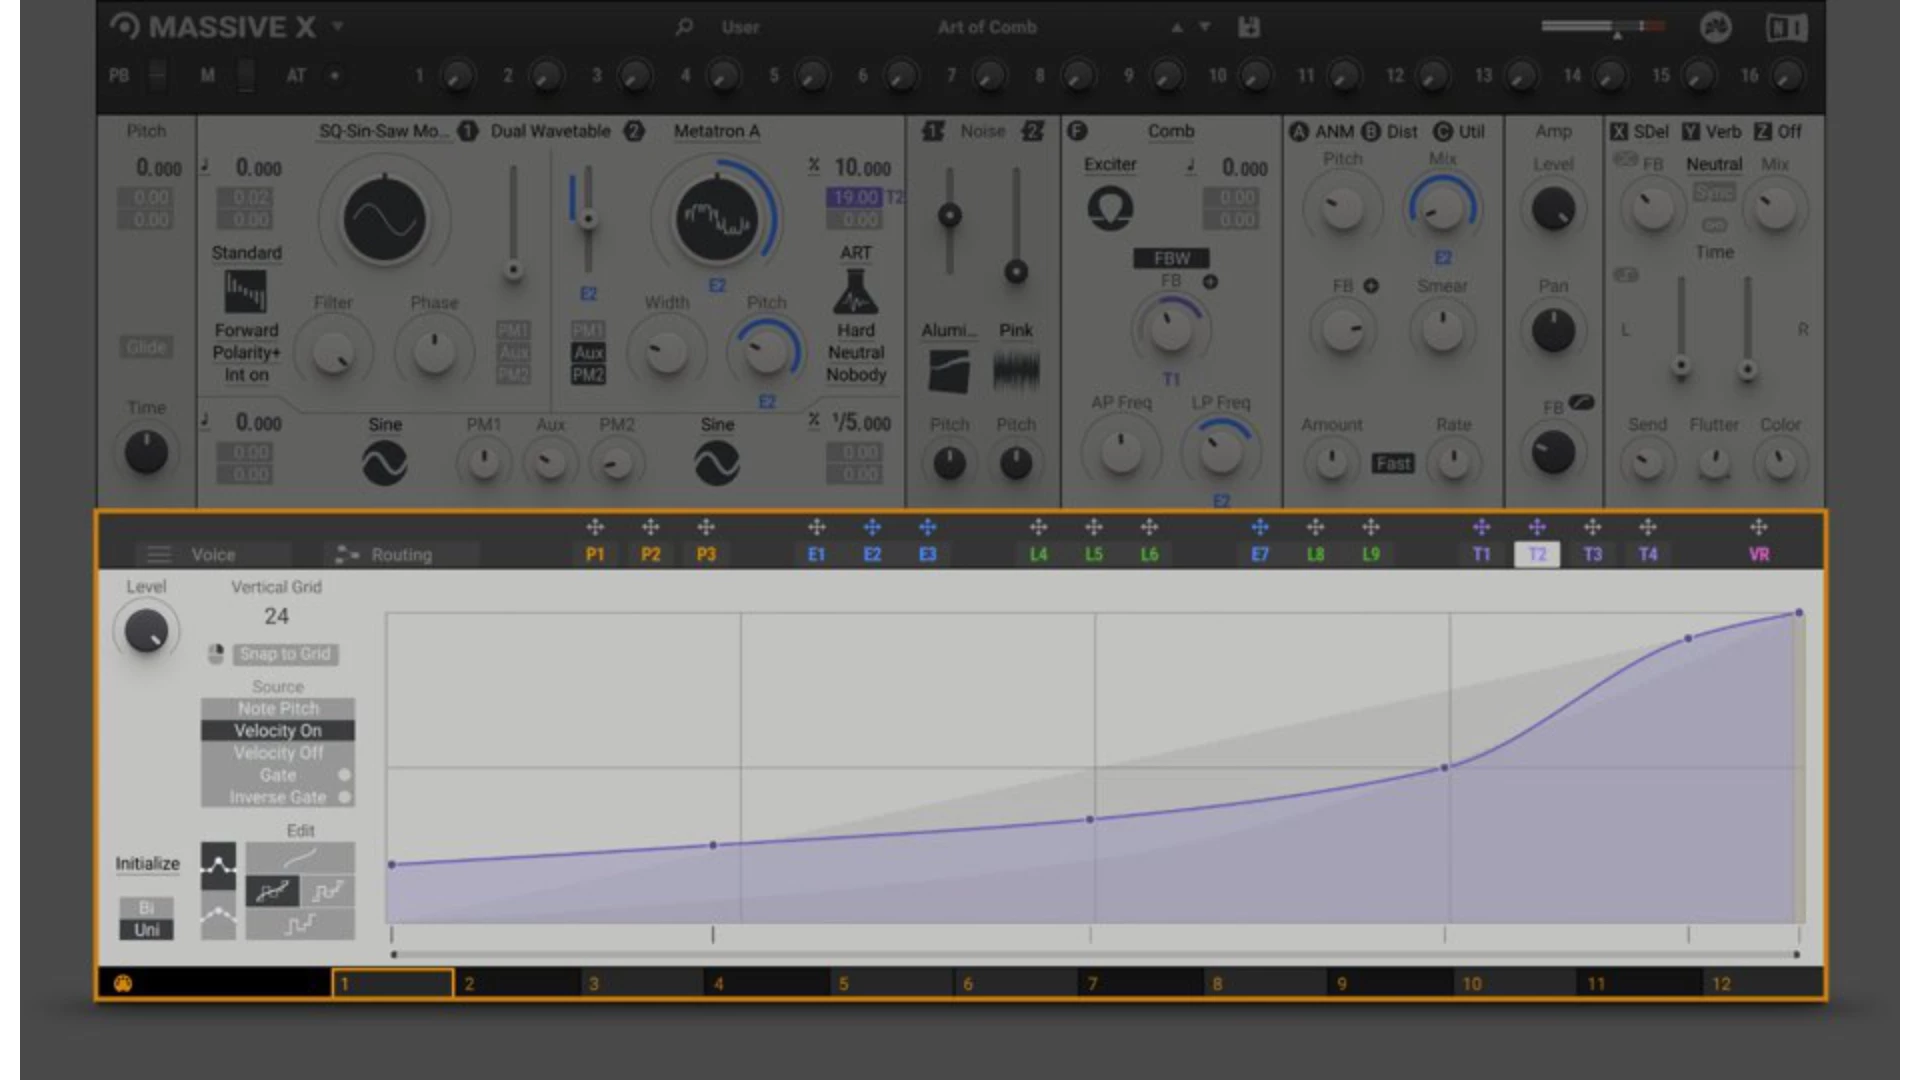Save the preset with the floppy disk icon
Viewport: 1920px width, 1080px height.
[x=1249, y=27]
